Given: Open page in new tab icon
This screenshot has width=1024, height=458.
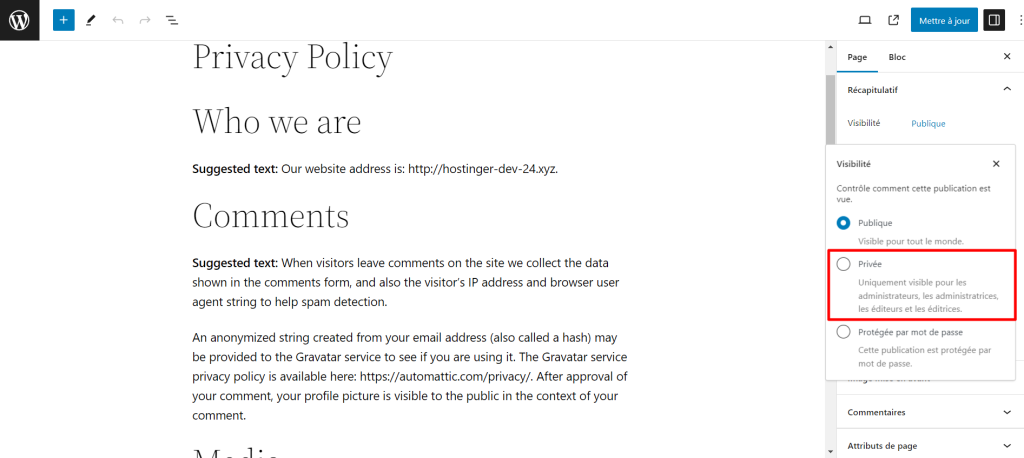Looking at the screenshot, I should coord(893,20).
